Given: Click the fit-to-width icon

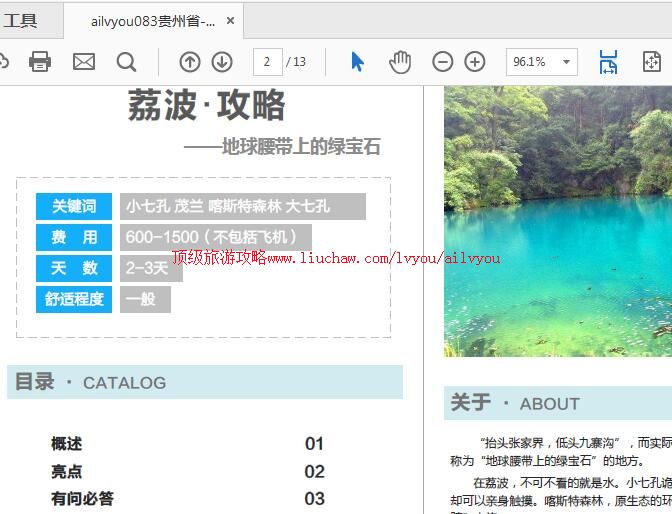Looking at the screenshot, I should click(608, 62).
